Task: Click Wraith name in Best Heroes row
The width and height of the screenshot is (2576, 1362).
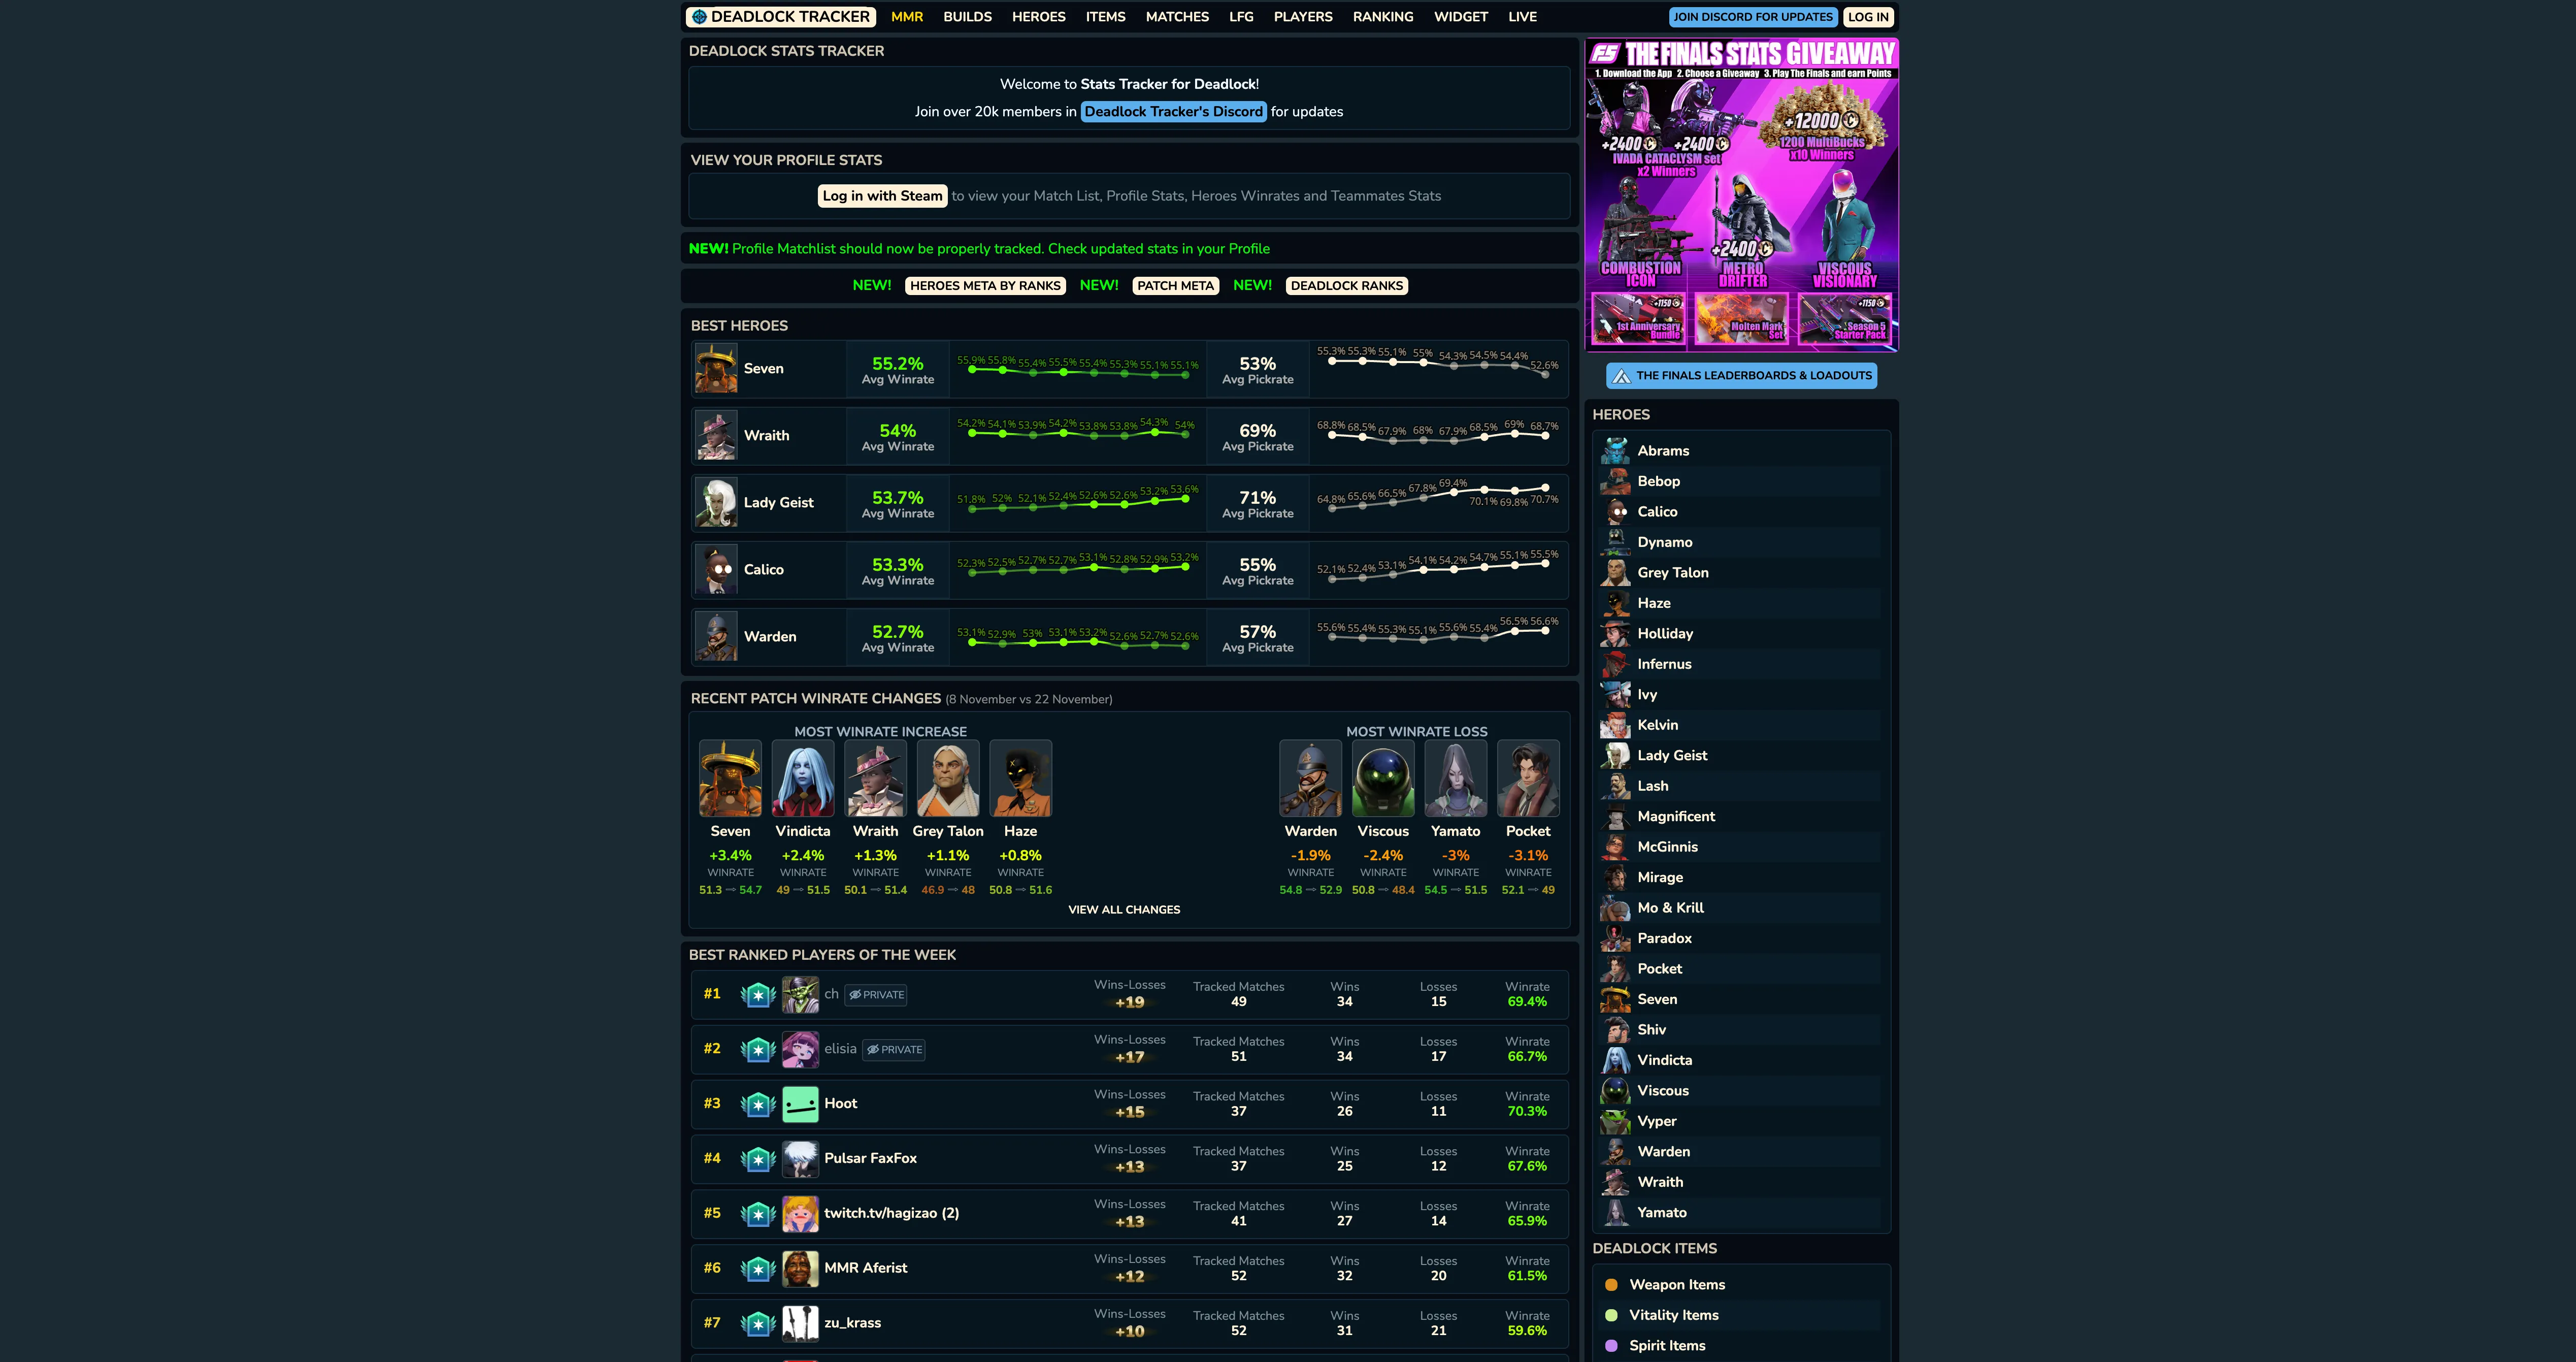Action: 766,436
